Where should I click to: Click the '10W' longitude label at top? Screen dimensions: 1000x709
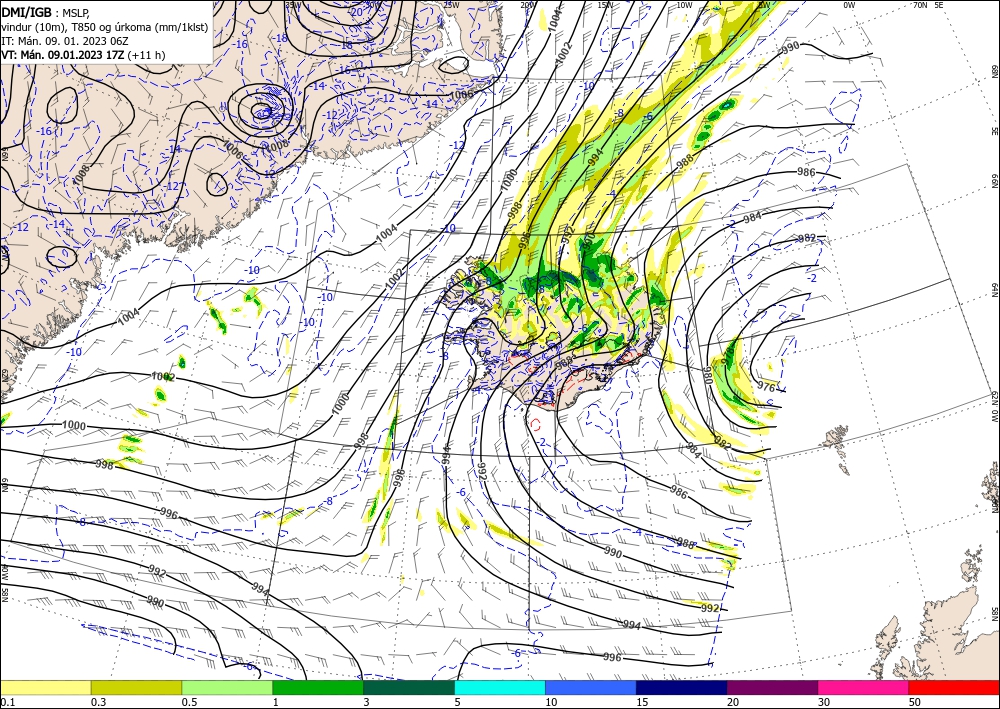click(684, 5)
